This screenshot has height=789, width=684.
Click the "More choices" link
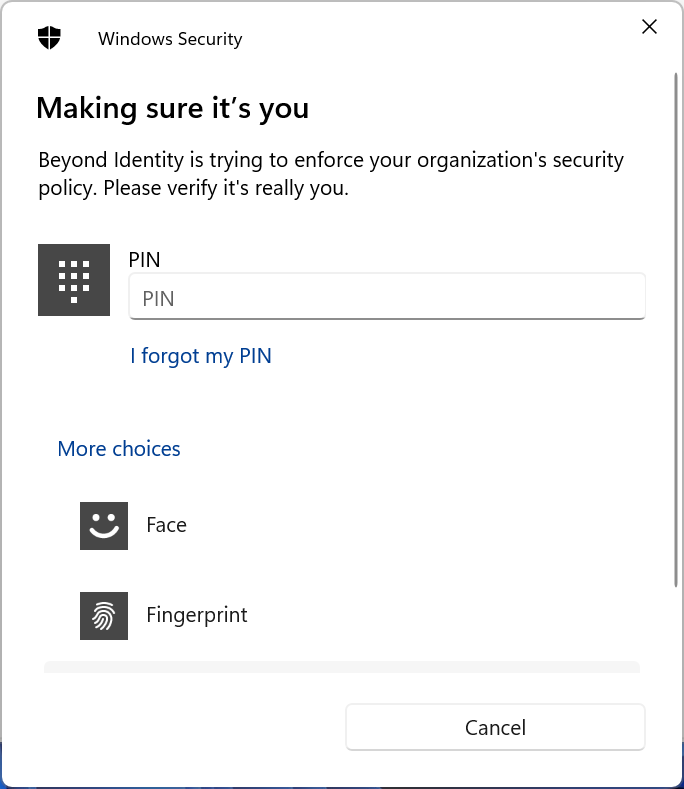(119, 449)
